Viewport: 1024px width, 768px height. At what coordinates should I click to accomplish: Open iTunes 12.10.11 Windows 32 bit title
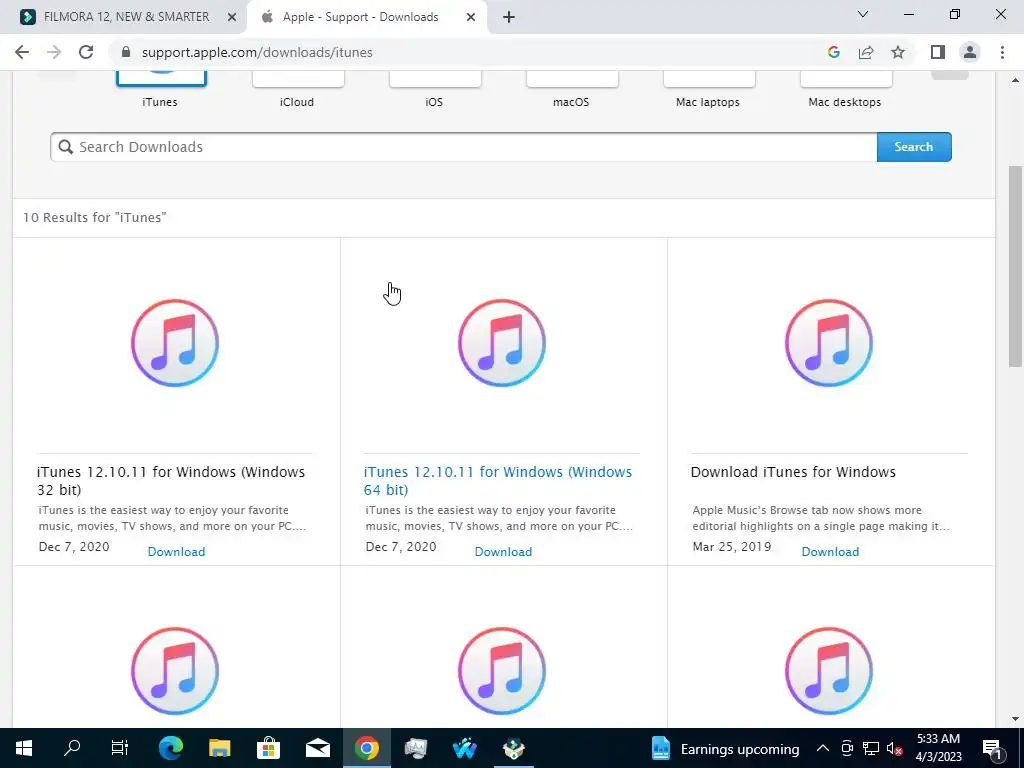coord(171,481)
